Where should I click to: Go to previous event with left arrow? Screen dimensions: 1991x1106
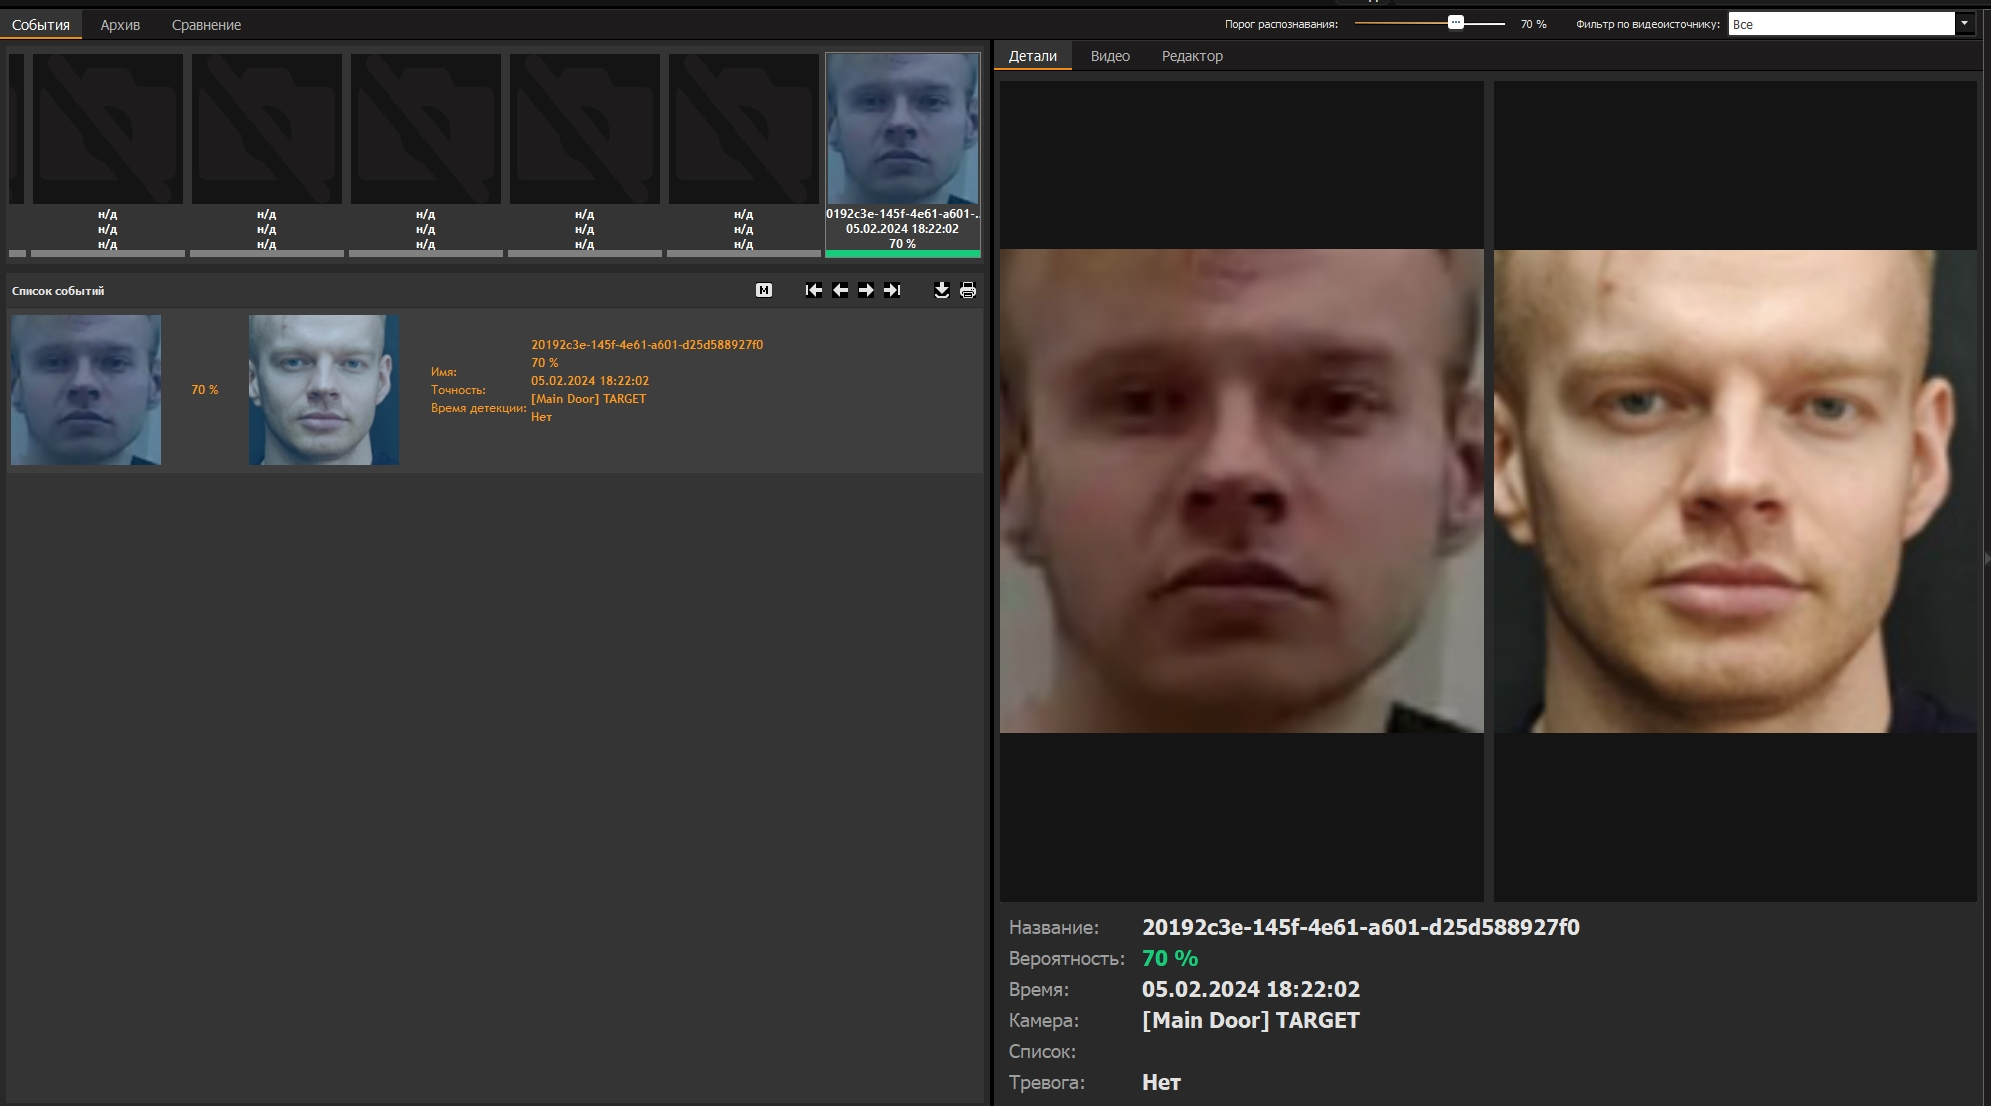840,290
